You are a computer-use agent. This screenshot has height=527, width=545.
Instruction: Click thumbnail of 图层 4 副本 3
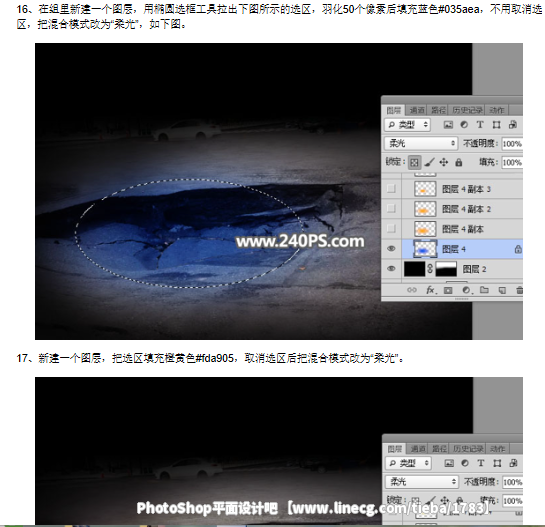(425, 189)
